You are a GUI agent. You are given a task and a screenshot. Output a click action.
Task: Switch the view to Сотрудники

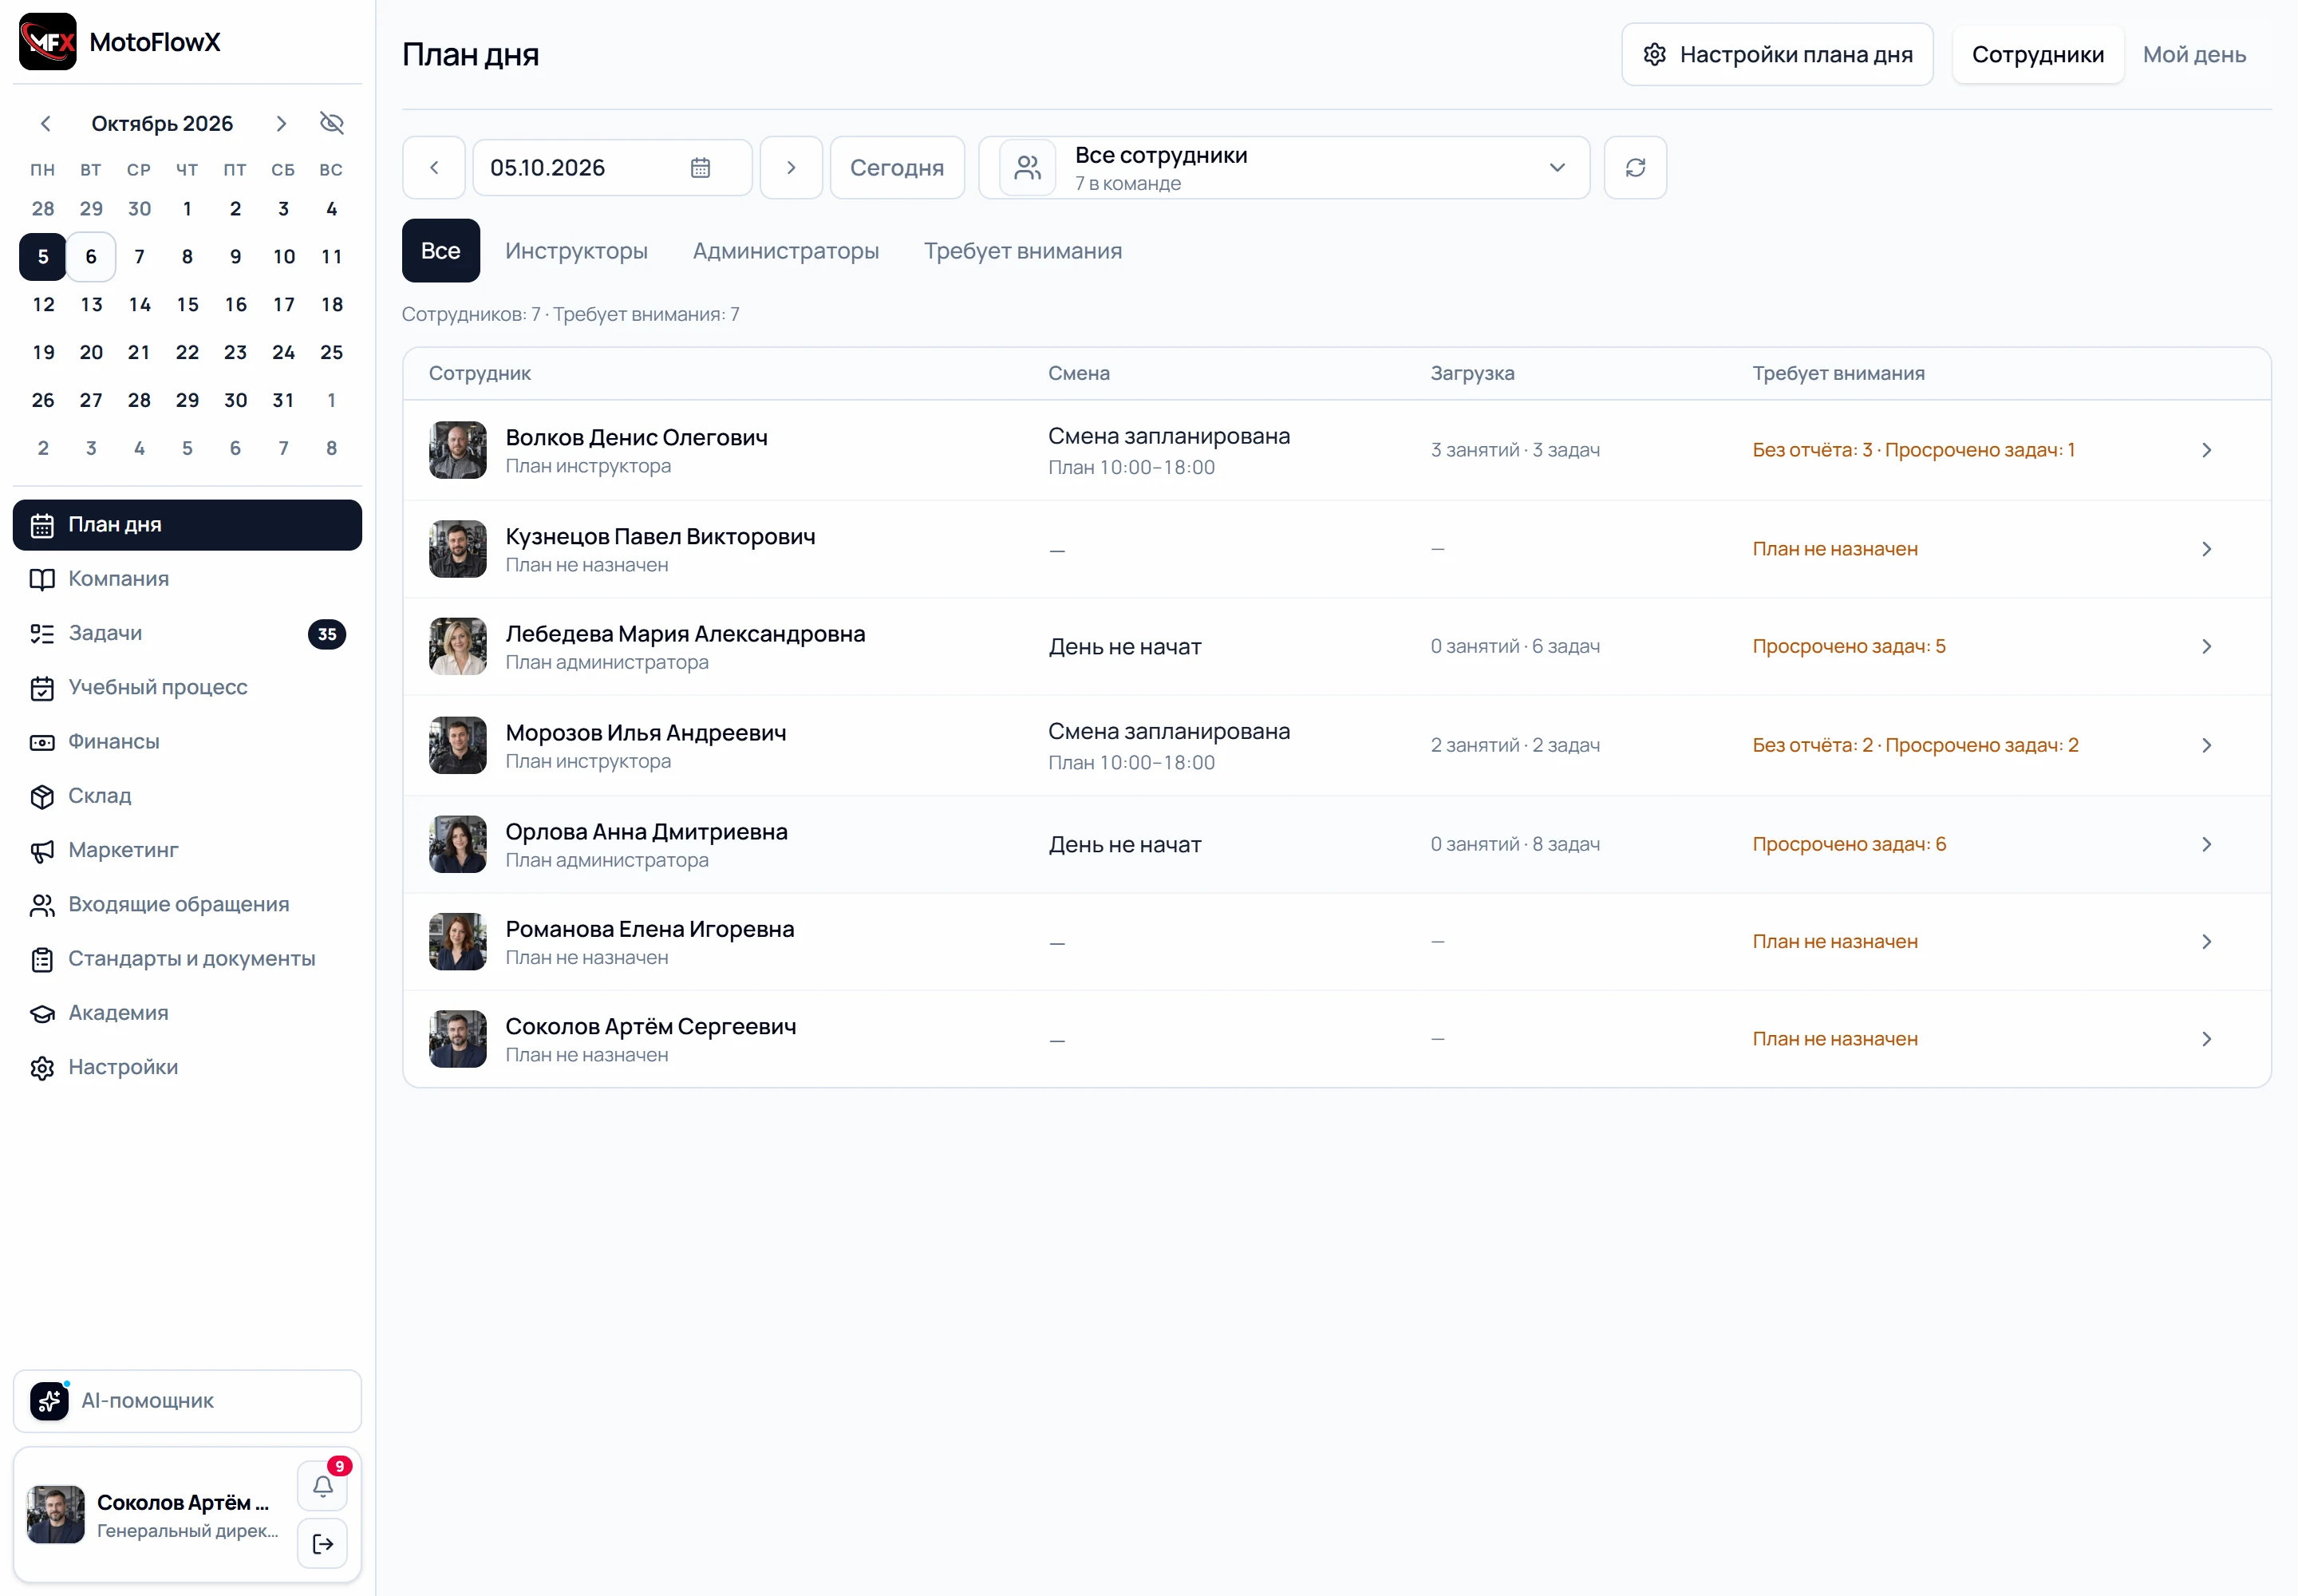pyautogui.click(x=2037, y=54)
